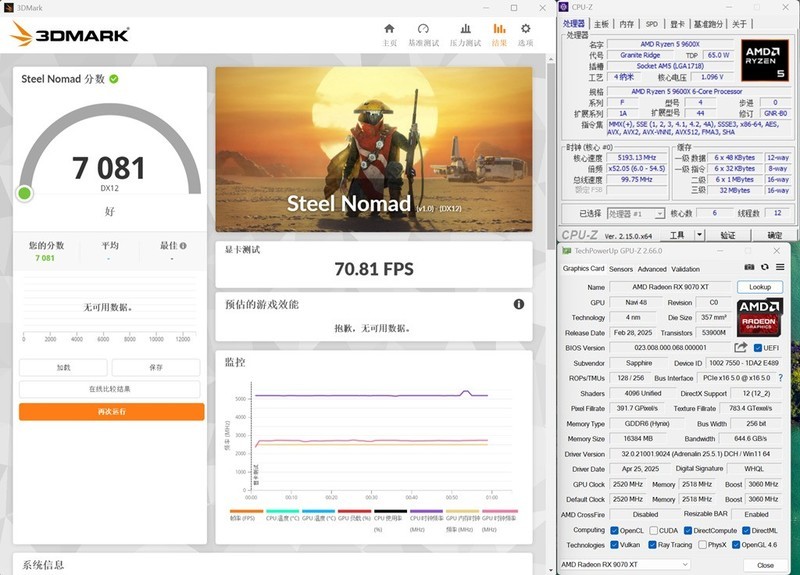The image size is (800, 575).
Task: Click the info icon next to 最佳
Action: coord(183,245)
